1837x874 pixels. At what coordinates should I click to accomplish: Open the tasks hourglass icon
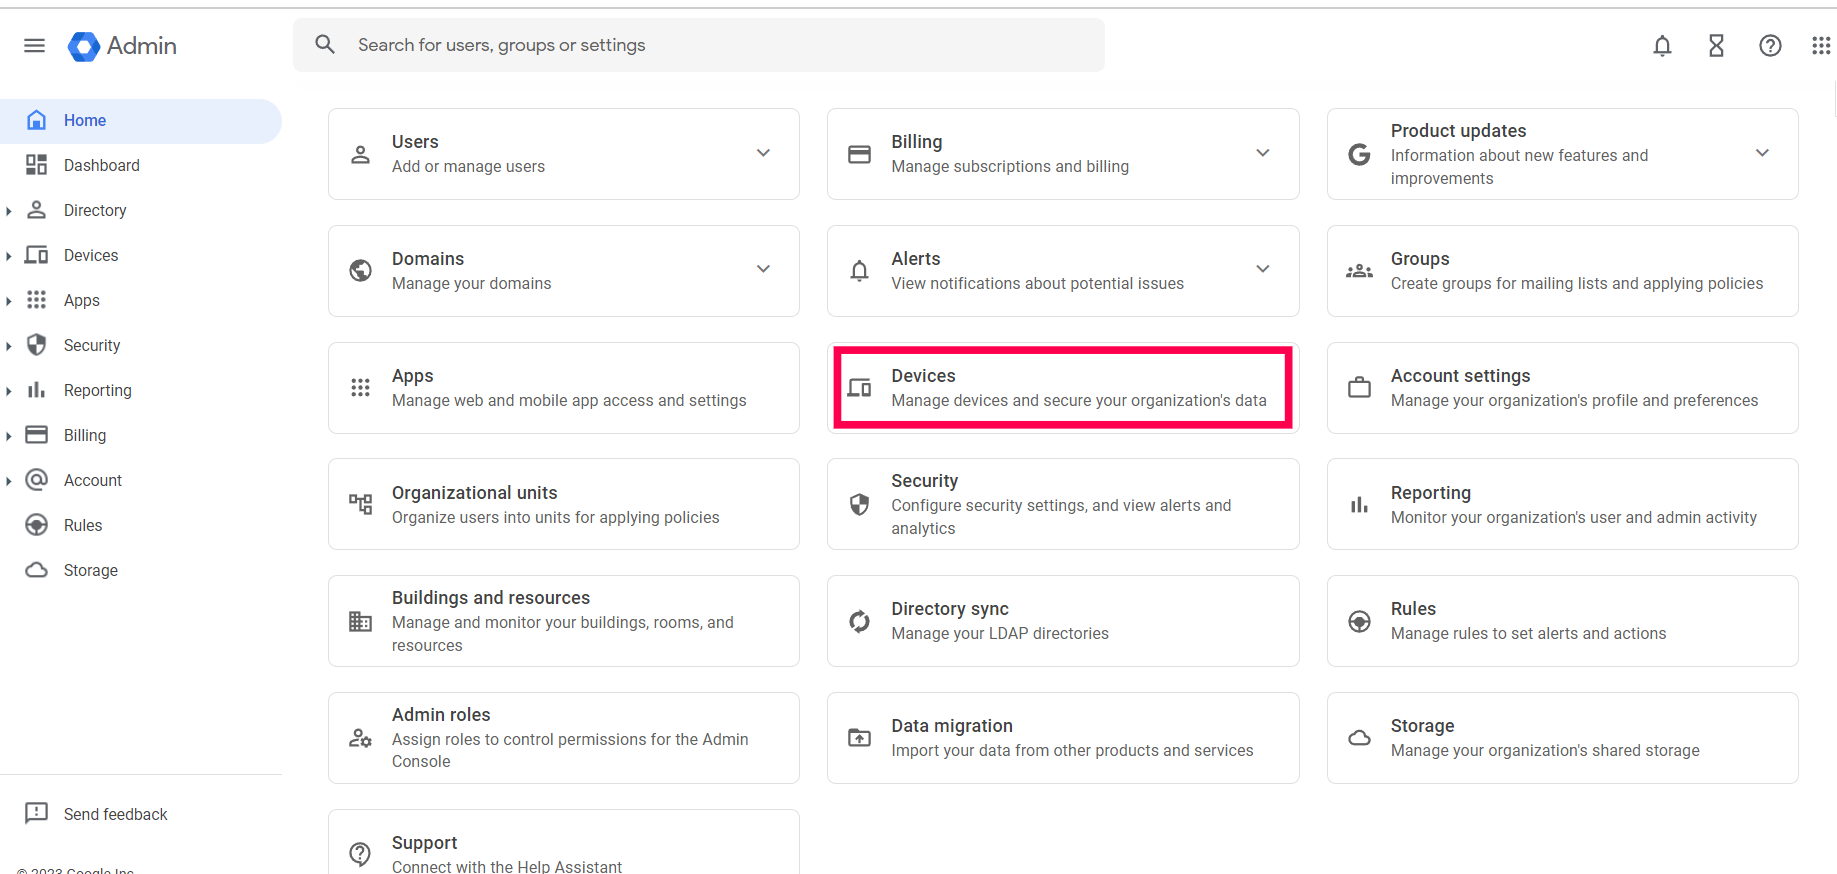[1716, 46]
